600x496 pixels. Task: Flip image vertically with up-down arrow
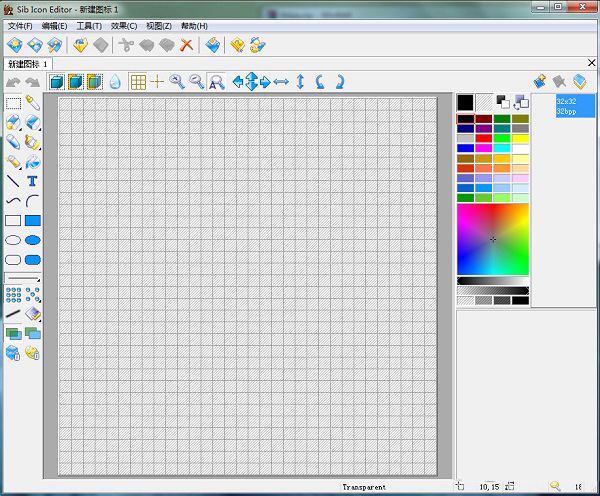coord(300,82)
